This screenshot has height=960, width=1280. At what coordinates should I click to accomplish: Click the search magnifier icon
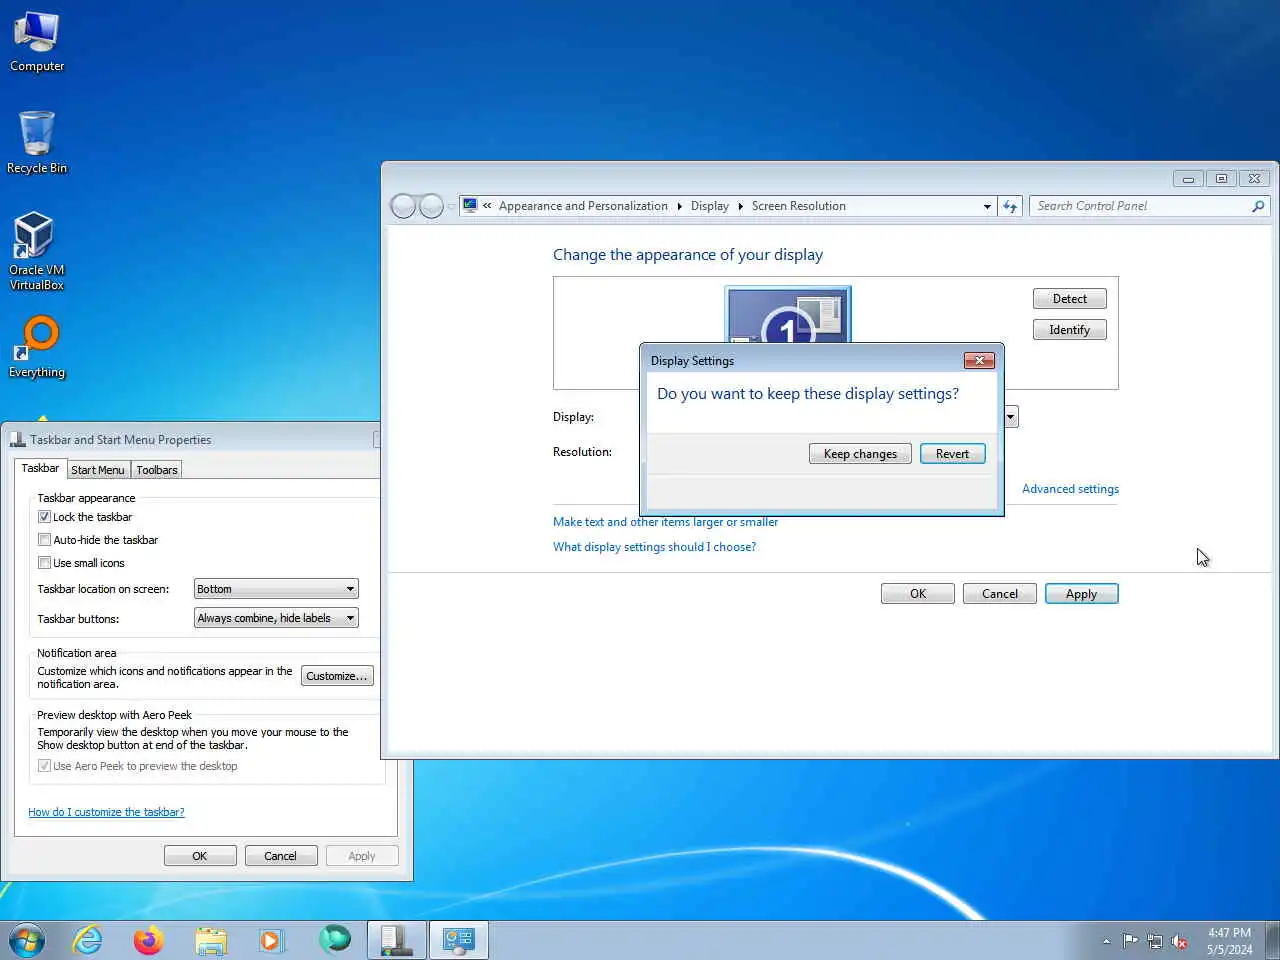1258,206
